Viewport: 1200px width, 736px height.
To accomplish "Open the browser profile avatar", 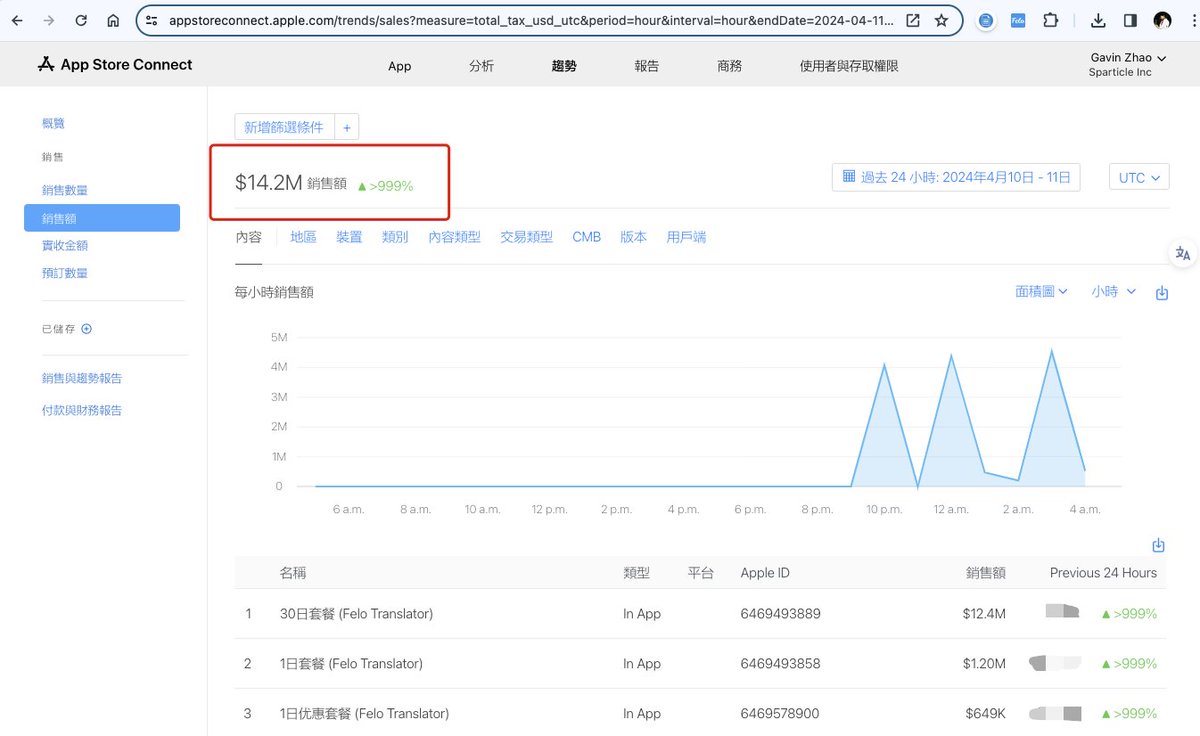I will click(x=1162, y=20).
